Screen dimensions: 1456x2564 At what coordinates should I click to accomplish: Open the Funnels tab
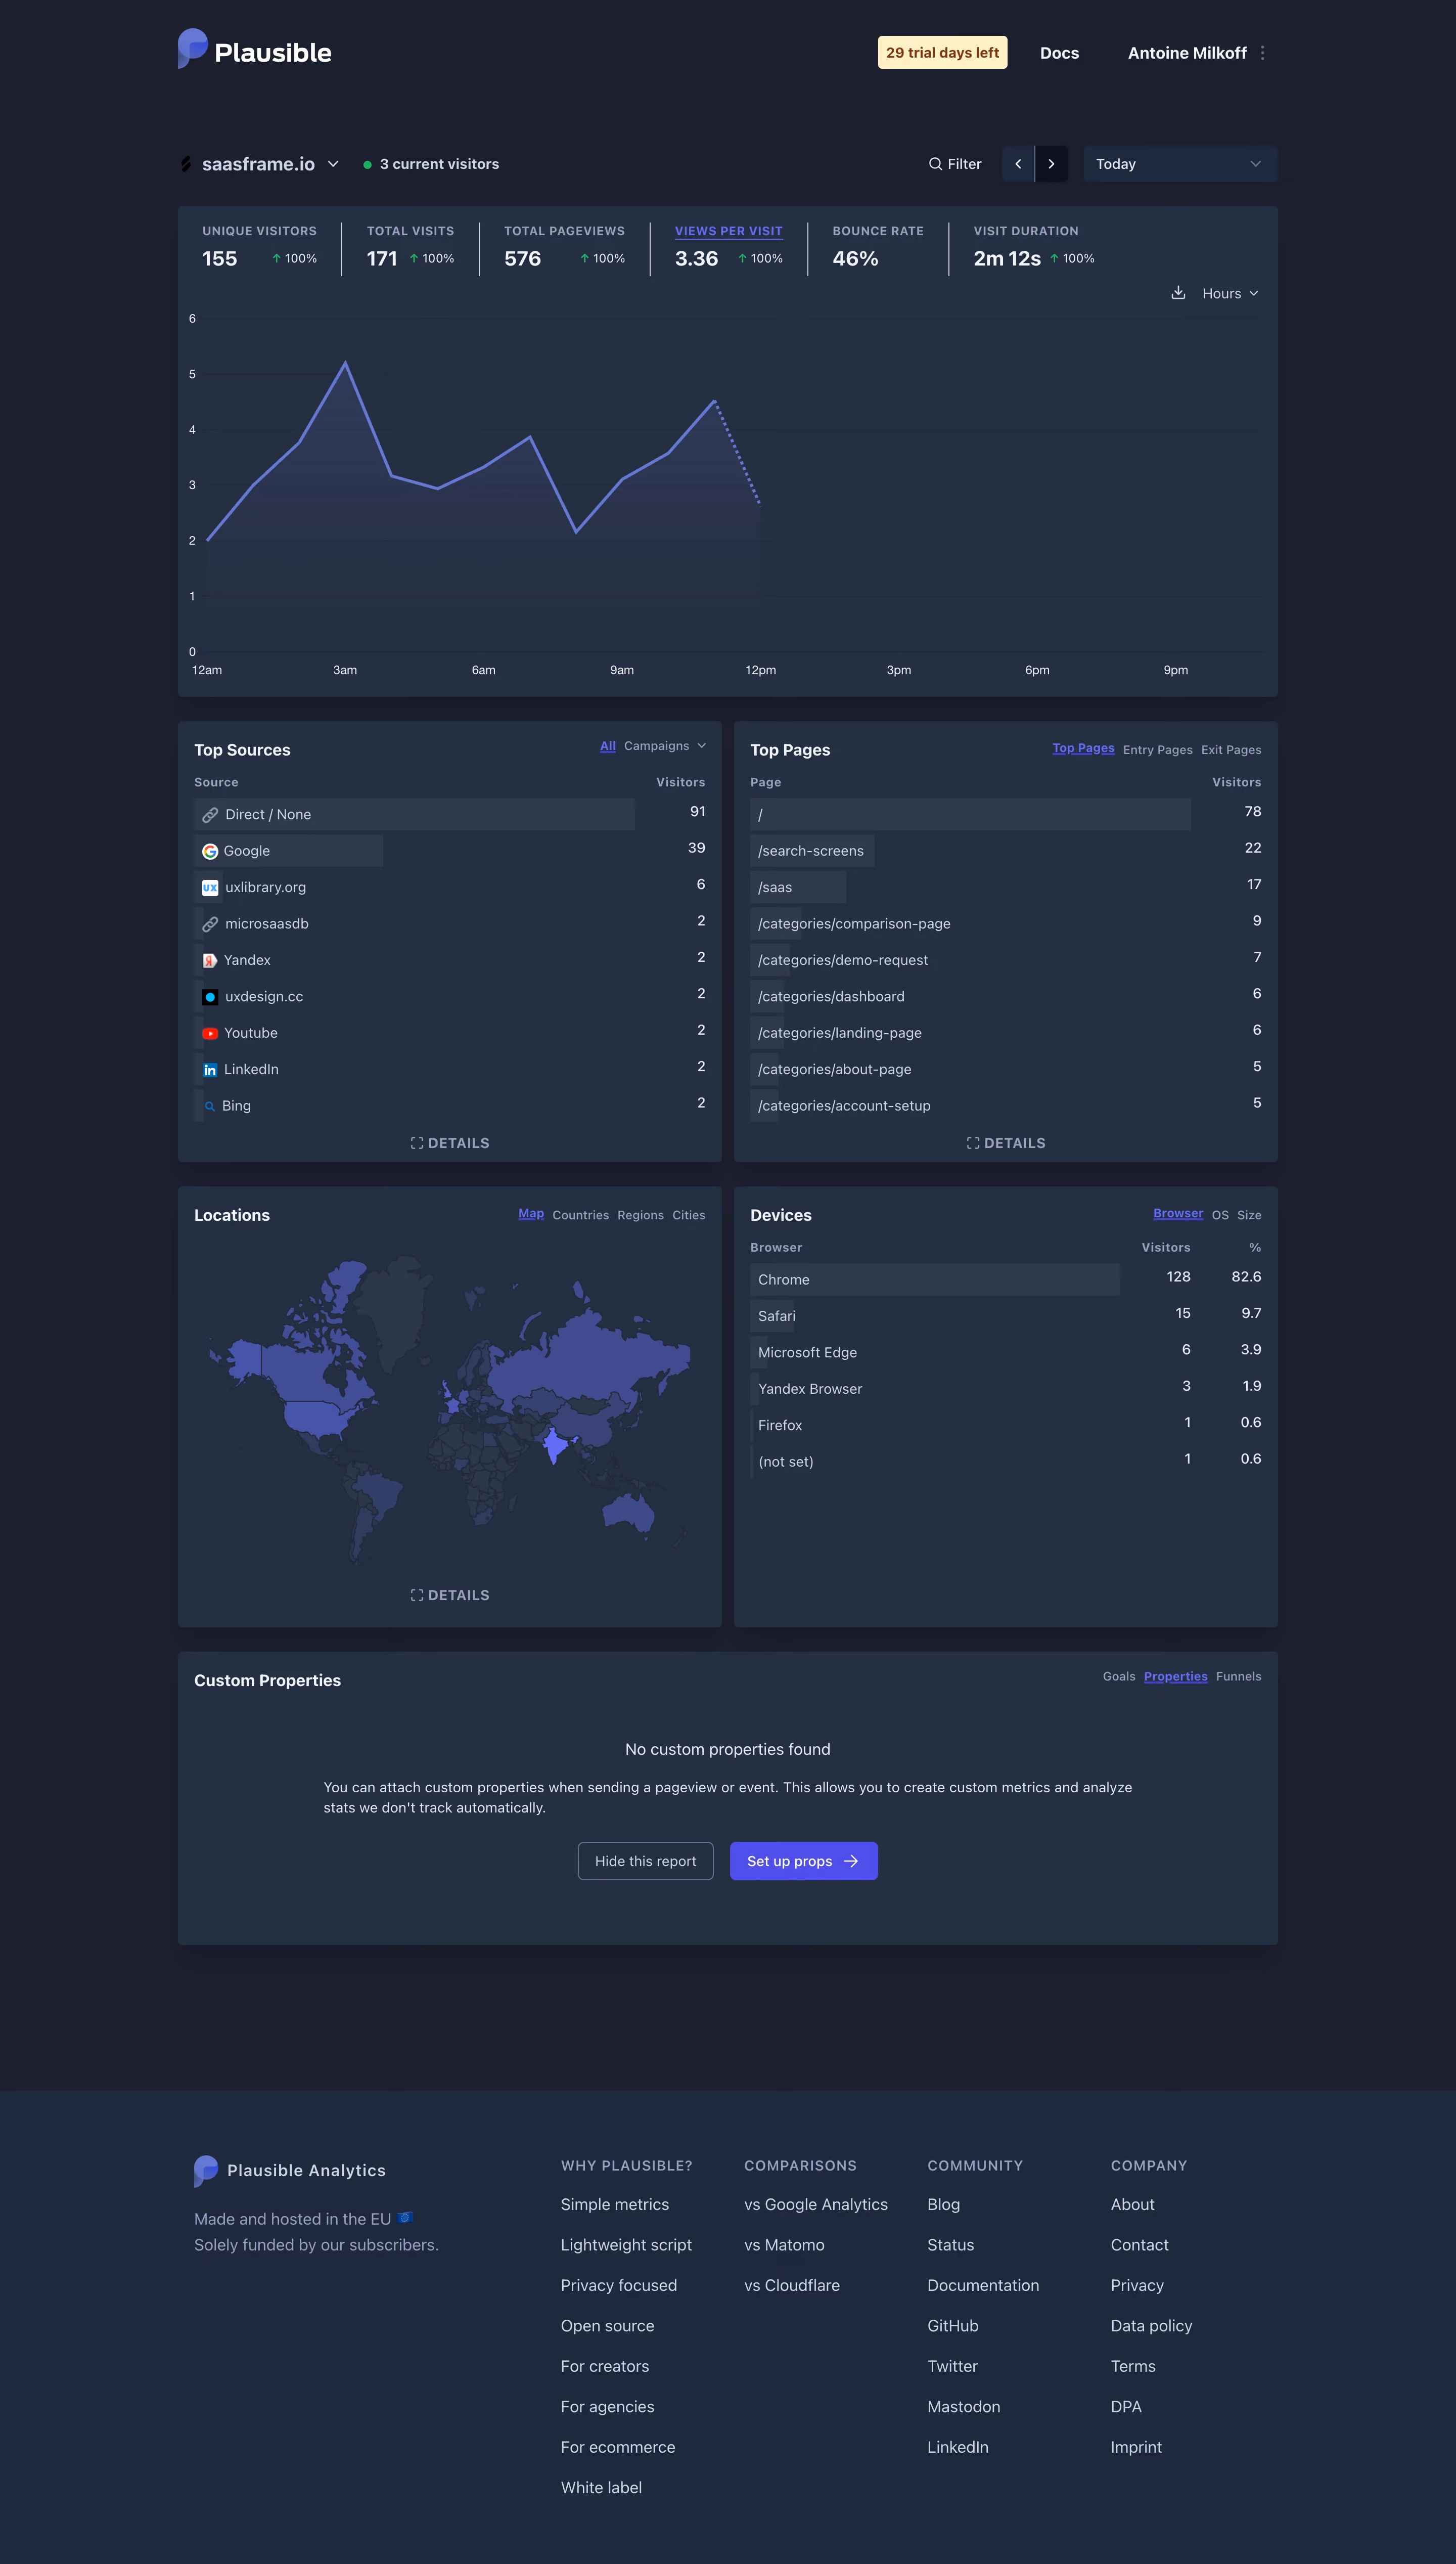point(1238,1676)
